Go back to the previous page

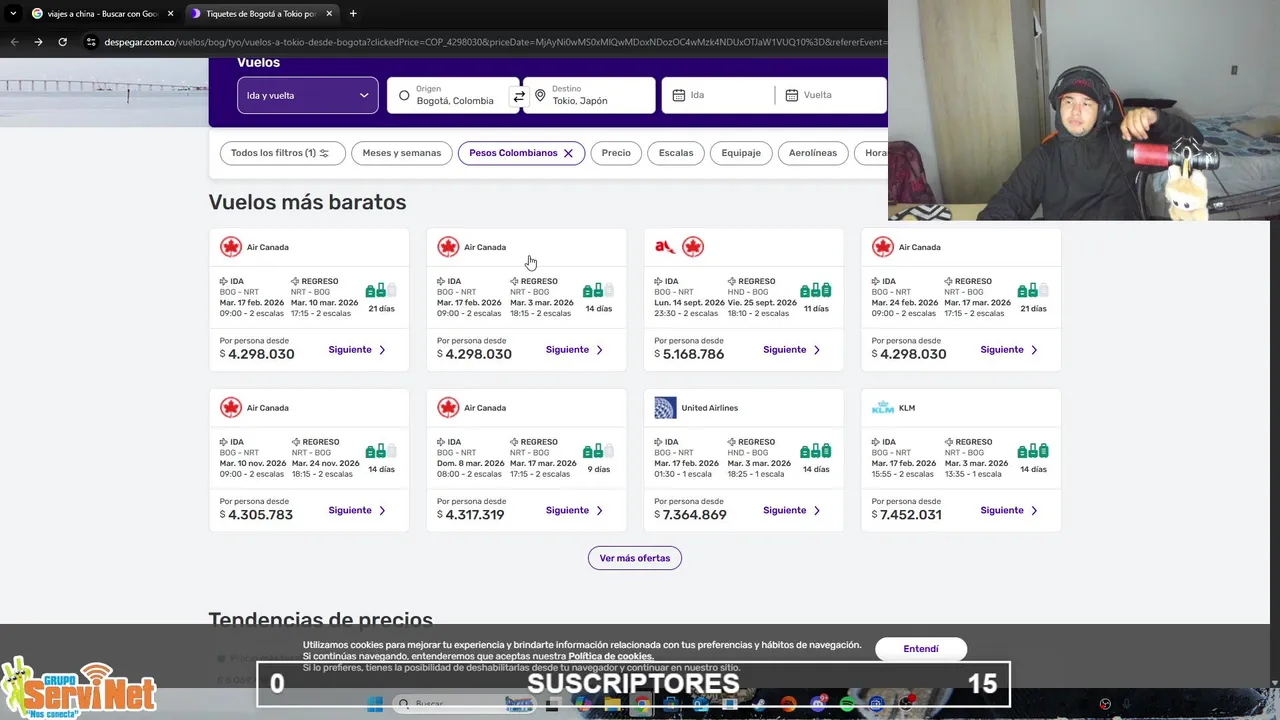14,42
